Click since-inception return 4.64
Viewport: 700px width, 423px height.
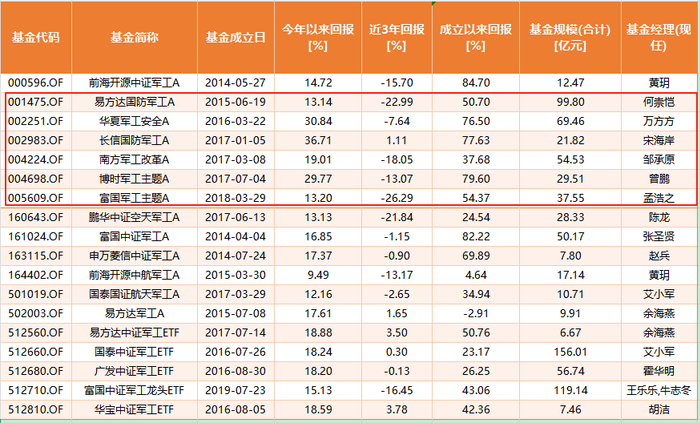click(475, 275)
